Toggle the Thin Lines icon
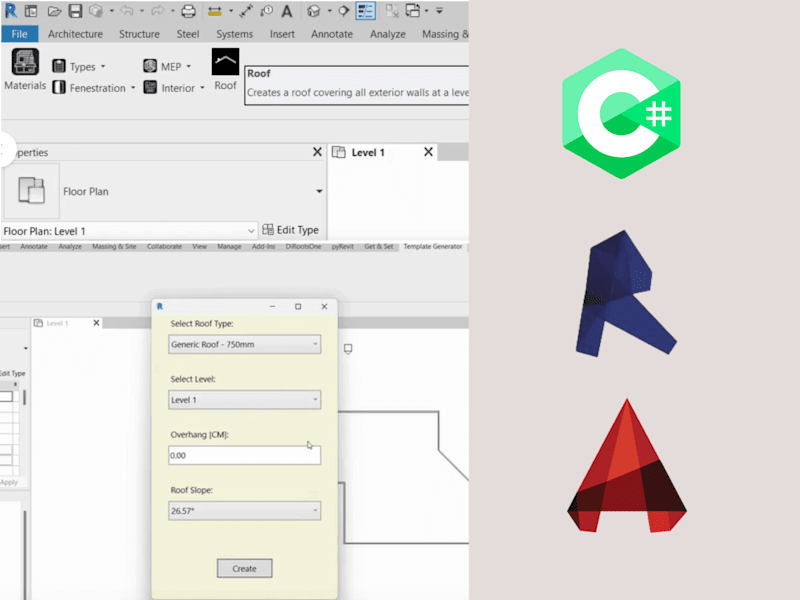The height and width of the screenshot is (600, 800). 366,11
